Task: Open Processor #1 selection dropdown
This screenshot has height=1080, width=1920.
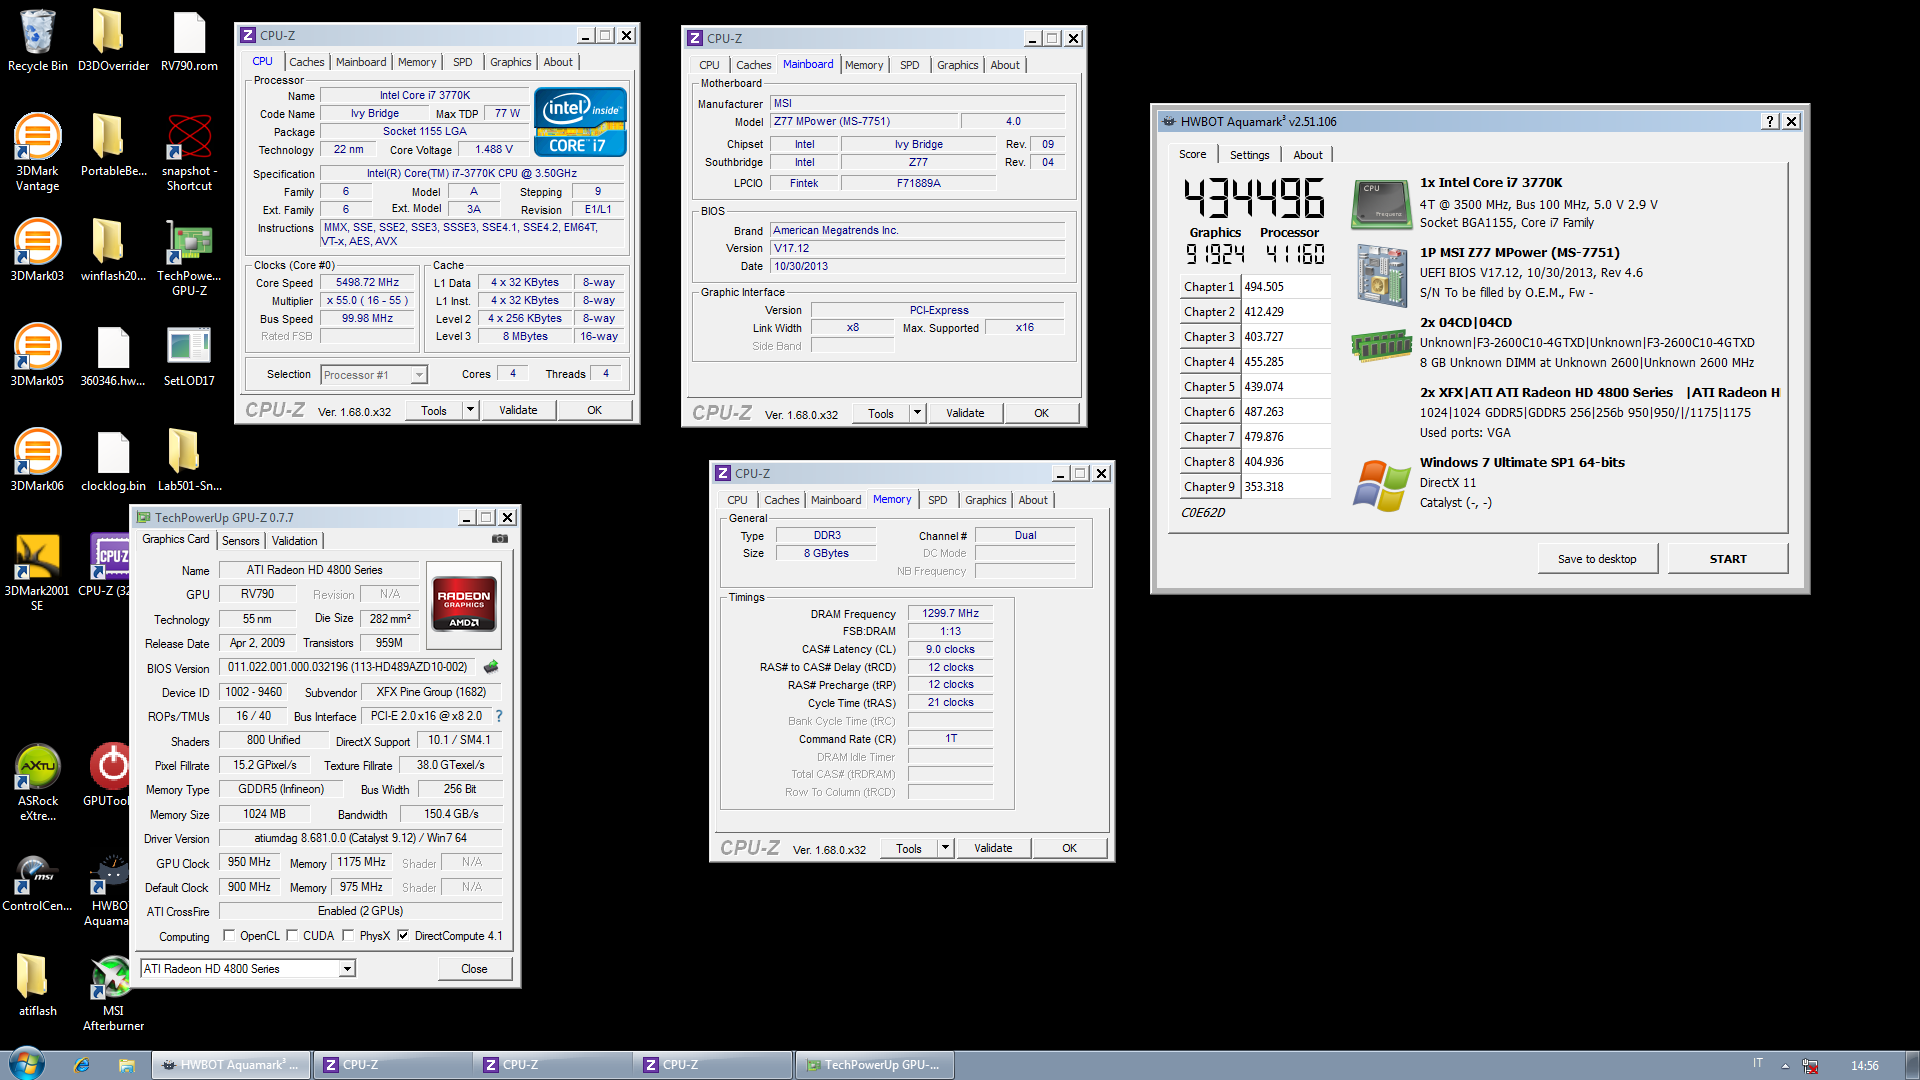Action: click(x=374, y=375)
